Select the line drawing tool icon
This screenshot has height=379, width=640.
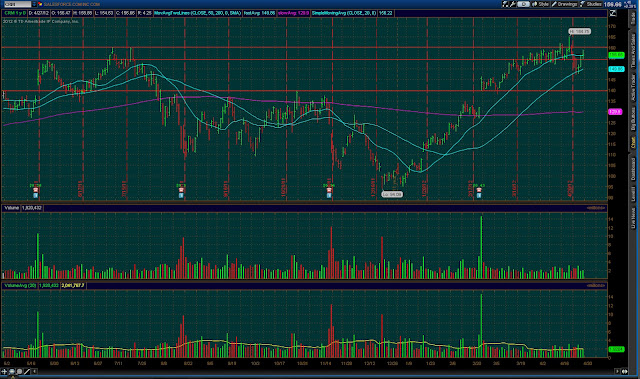pos(27,372)
